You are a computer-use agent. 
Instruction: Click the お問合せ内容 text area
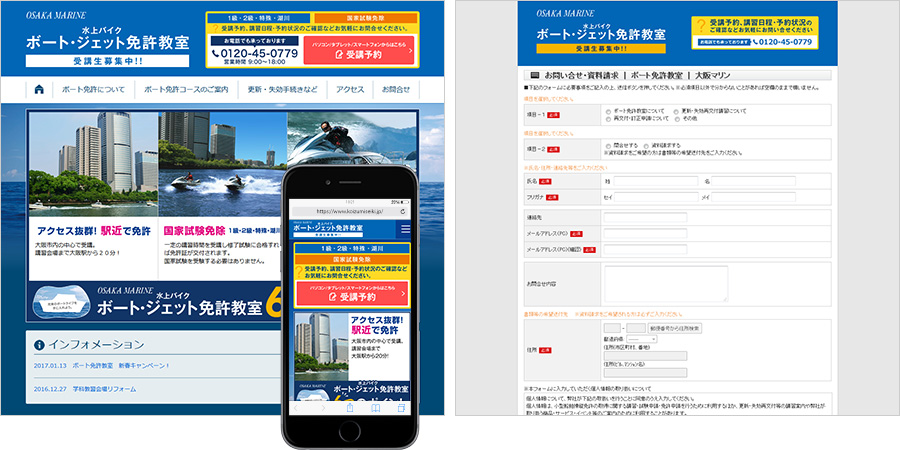(x=665, y=283)
